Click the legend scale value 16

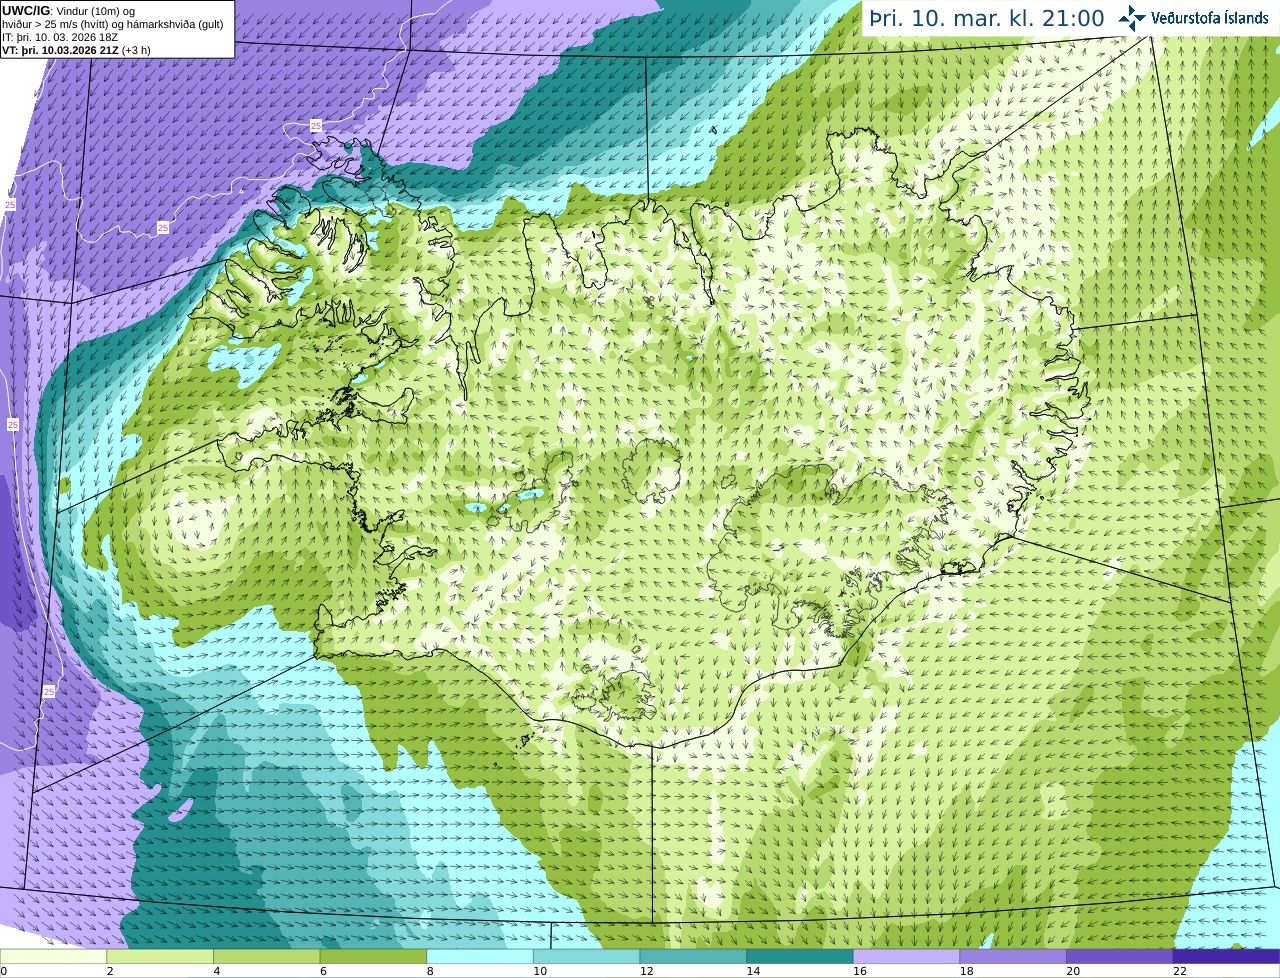tap(860, 971)
